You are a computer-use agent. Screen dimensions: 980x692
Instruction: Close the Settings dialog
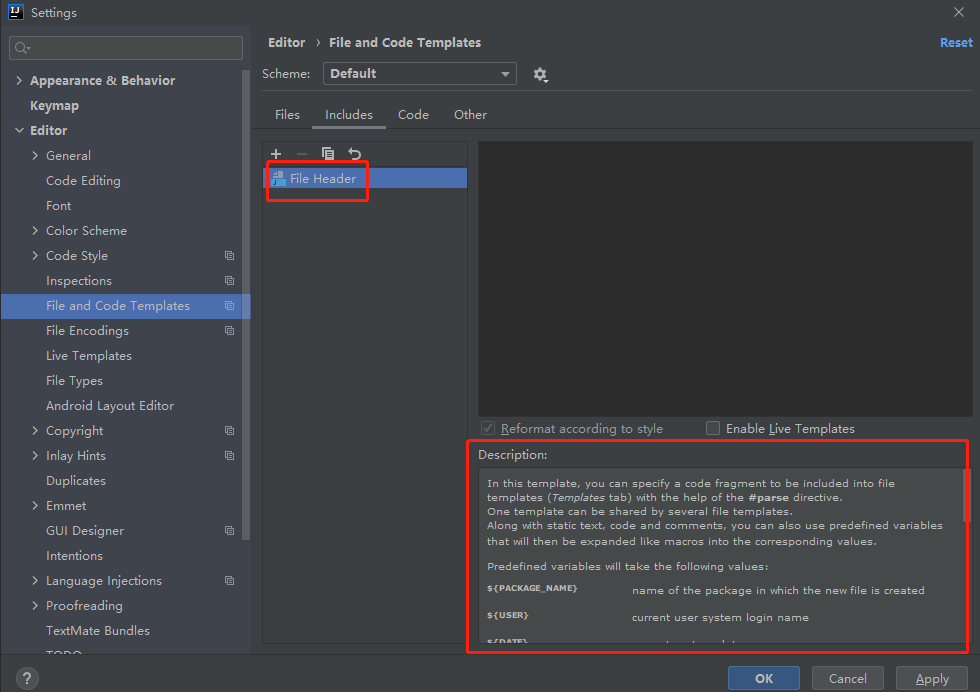click(959, 12)
